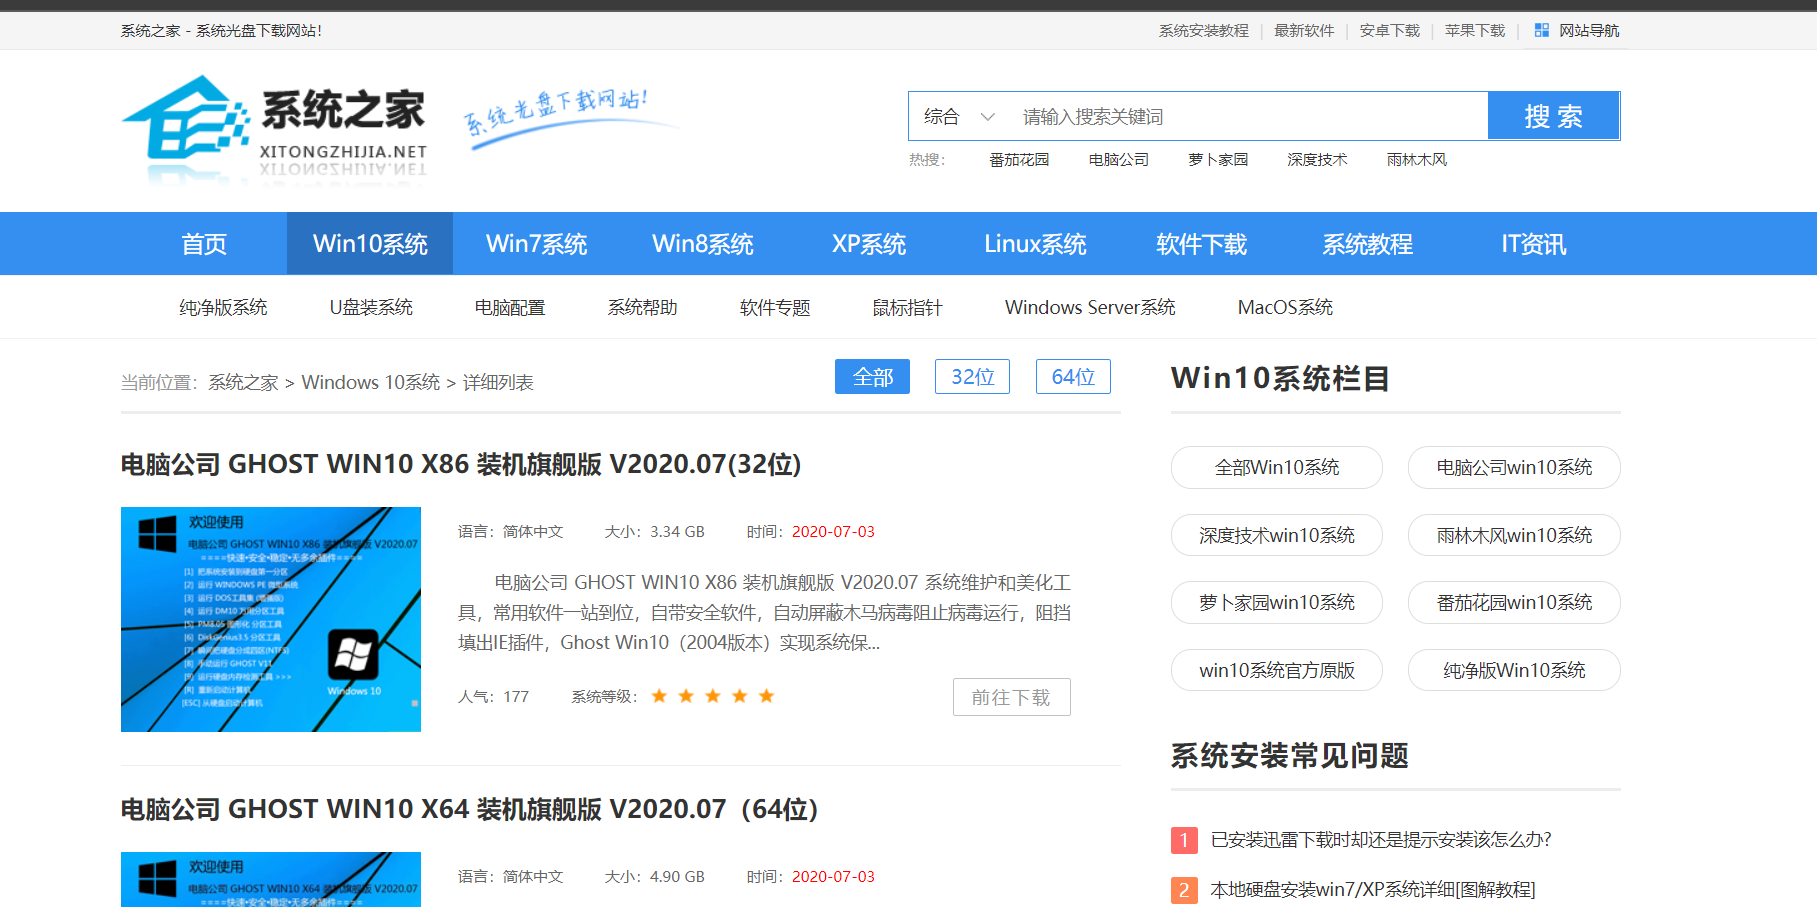Open FAQ 已安装迅雷下载时却还是提示安装
This screenshot has height=907, width=1817.
coord(1381,840)
